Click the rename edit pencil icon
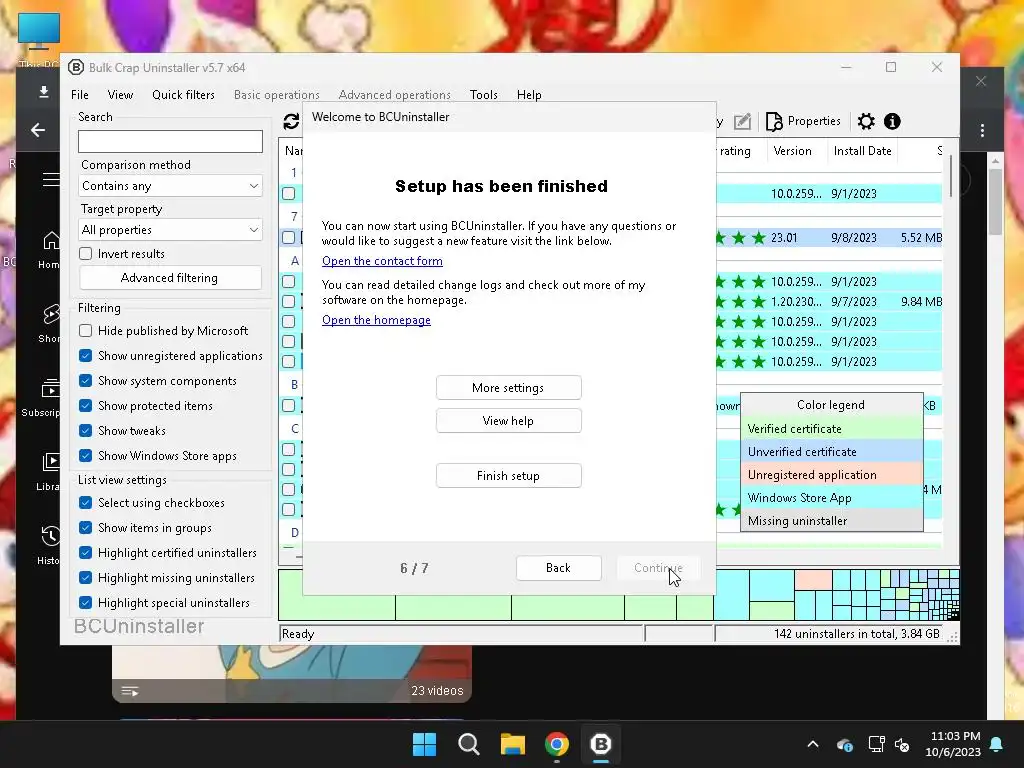This screenshot has height=768, width=1024. point(743,121)
